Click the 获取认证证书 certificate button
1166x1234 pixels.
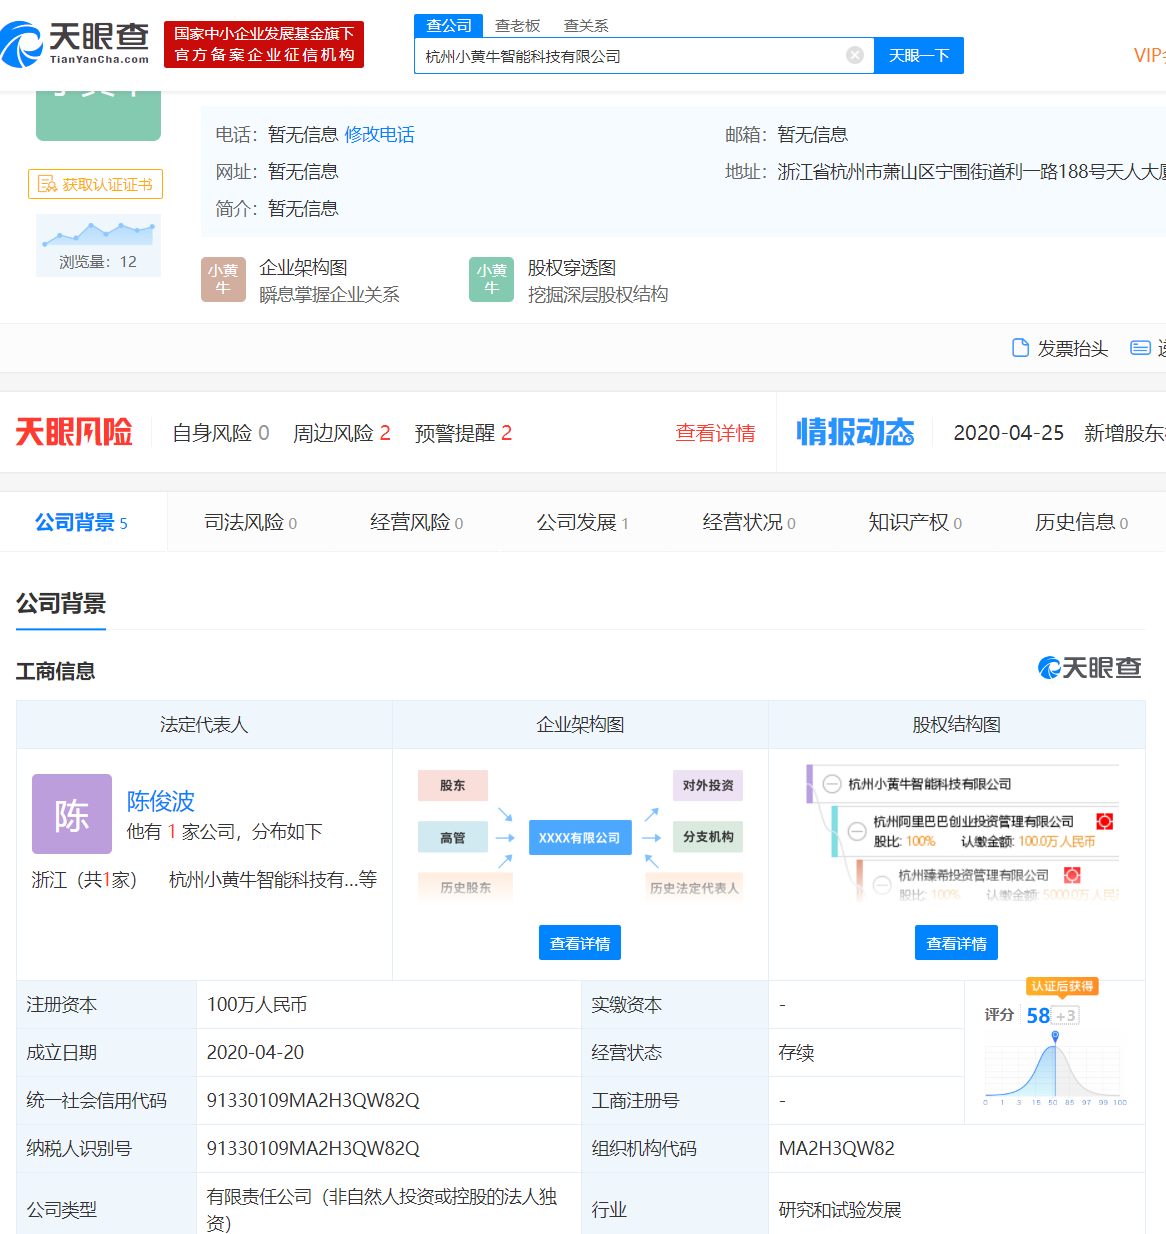pos(95,184)
